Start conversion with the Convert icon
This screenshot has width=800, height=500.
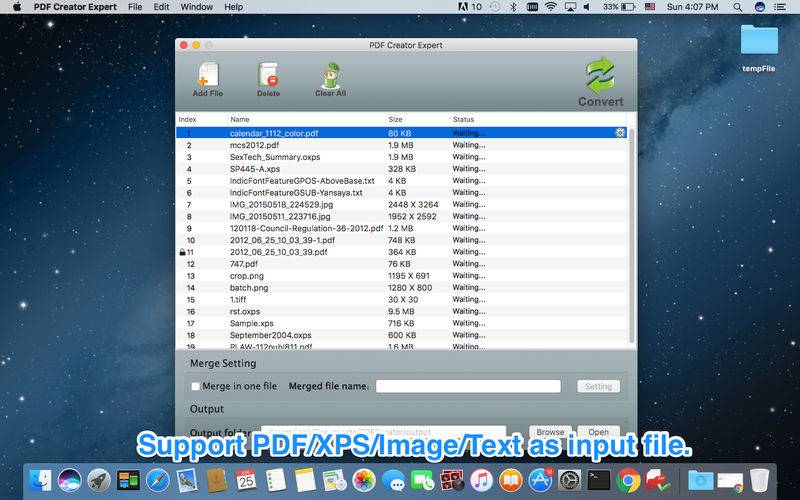click(601, 75)
